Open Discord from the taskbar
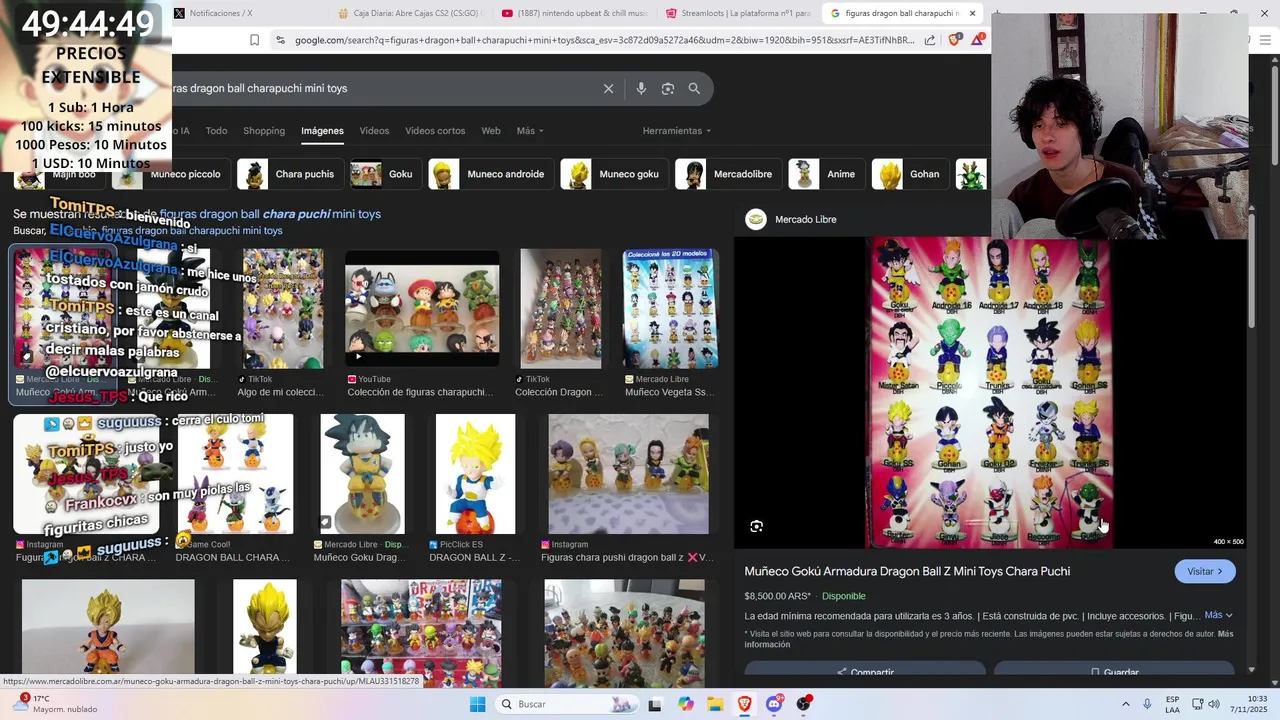Image resolution: width=1280 pixels, height=720 pixels. 774,704
